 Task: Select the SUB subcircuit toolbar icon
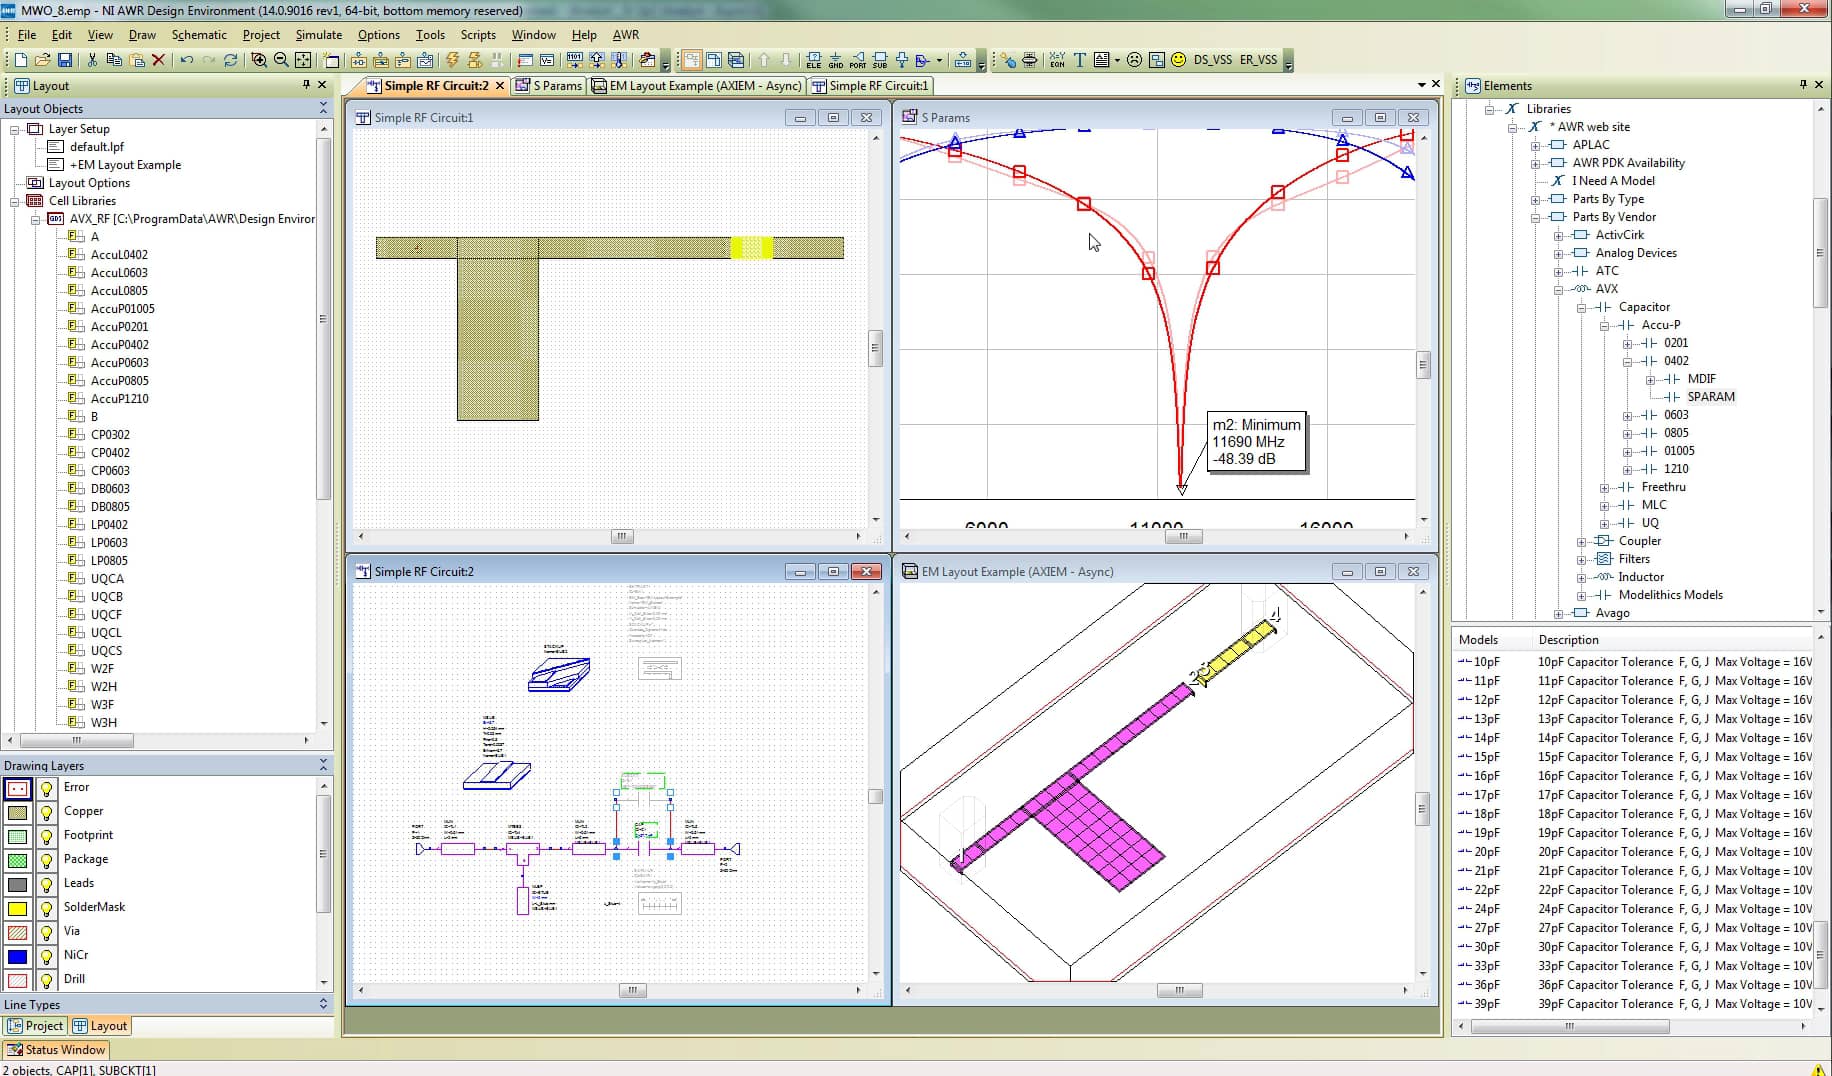pos(880,61)
